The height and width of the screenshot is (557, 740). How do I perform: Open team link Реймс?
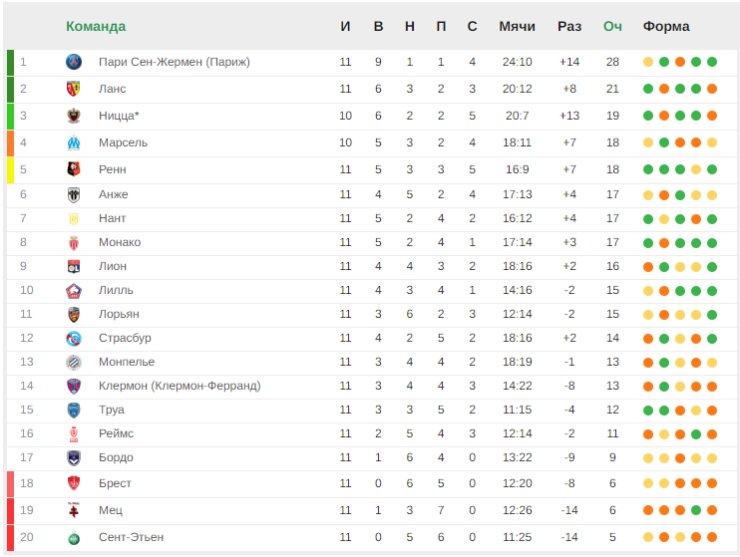coord(116,433)
